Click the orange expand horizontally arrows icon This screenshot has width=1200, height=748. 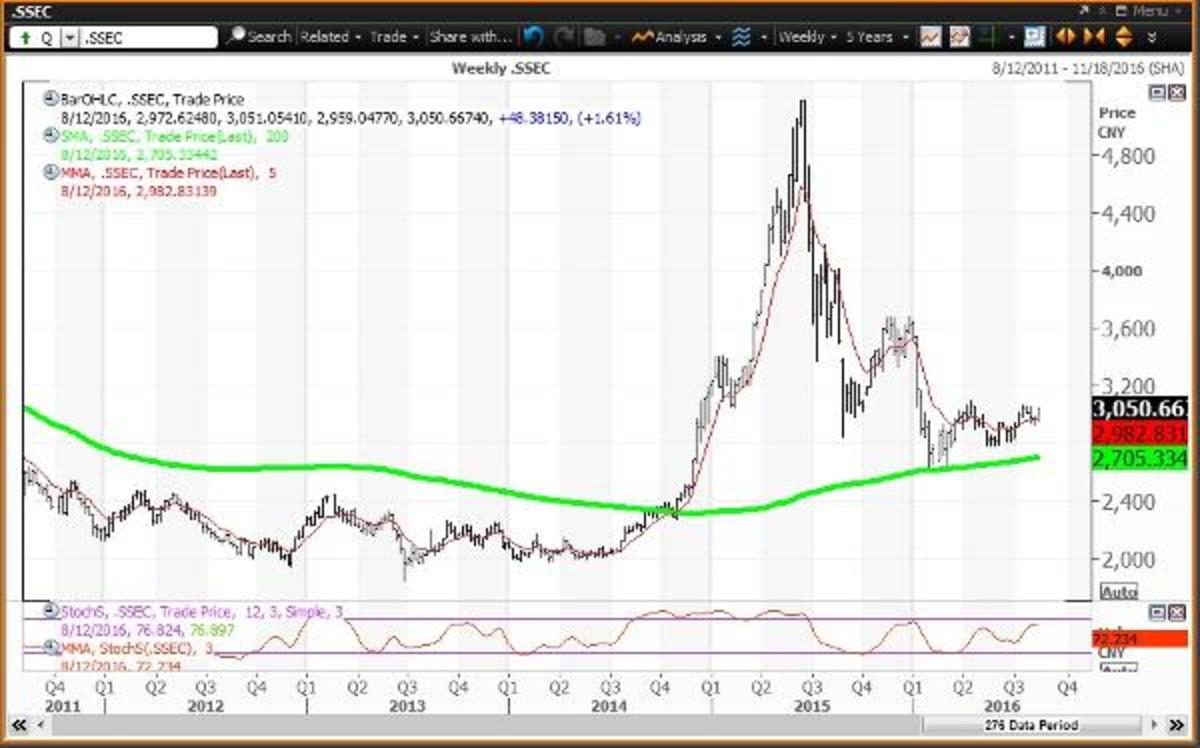click(x=1065, y=37)
